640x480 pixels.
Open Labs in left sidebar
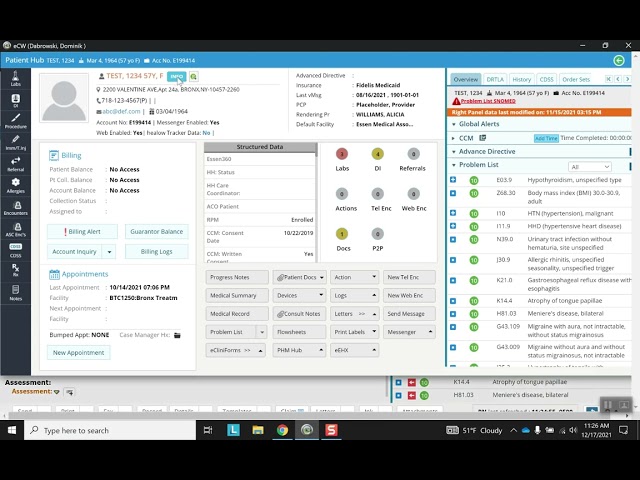coord(16,78)
